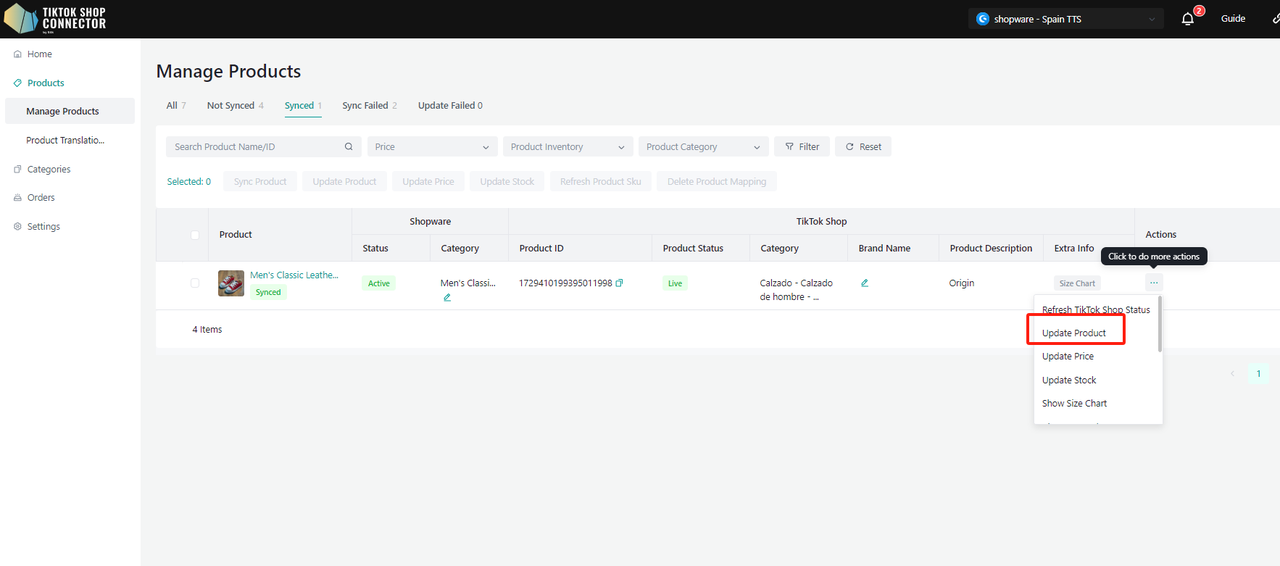Screen dimensions: 1280x566
Task: Edit the Brand Name pencil icon
Action: tap(864, 283)
